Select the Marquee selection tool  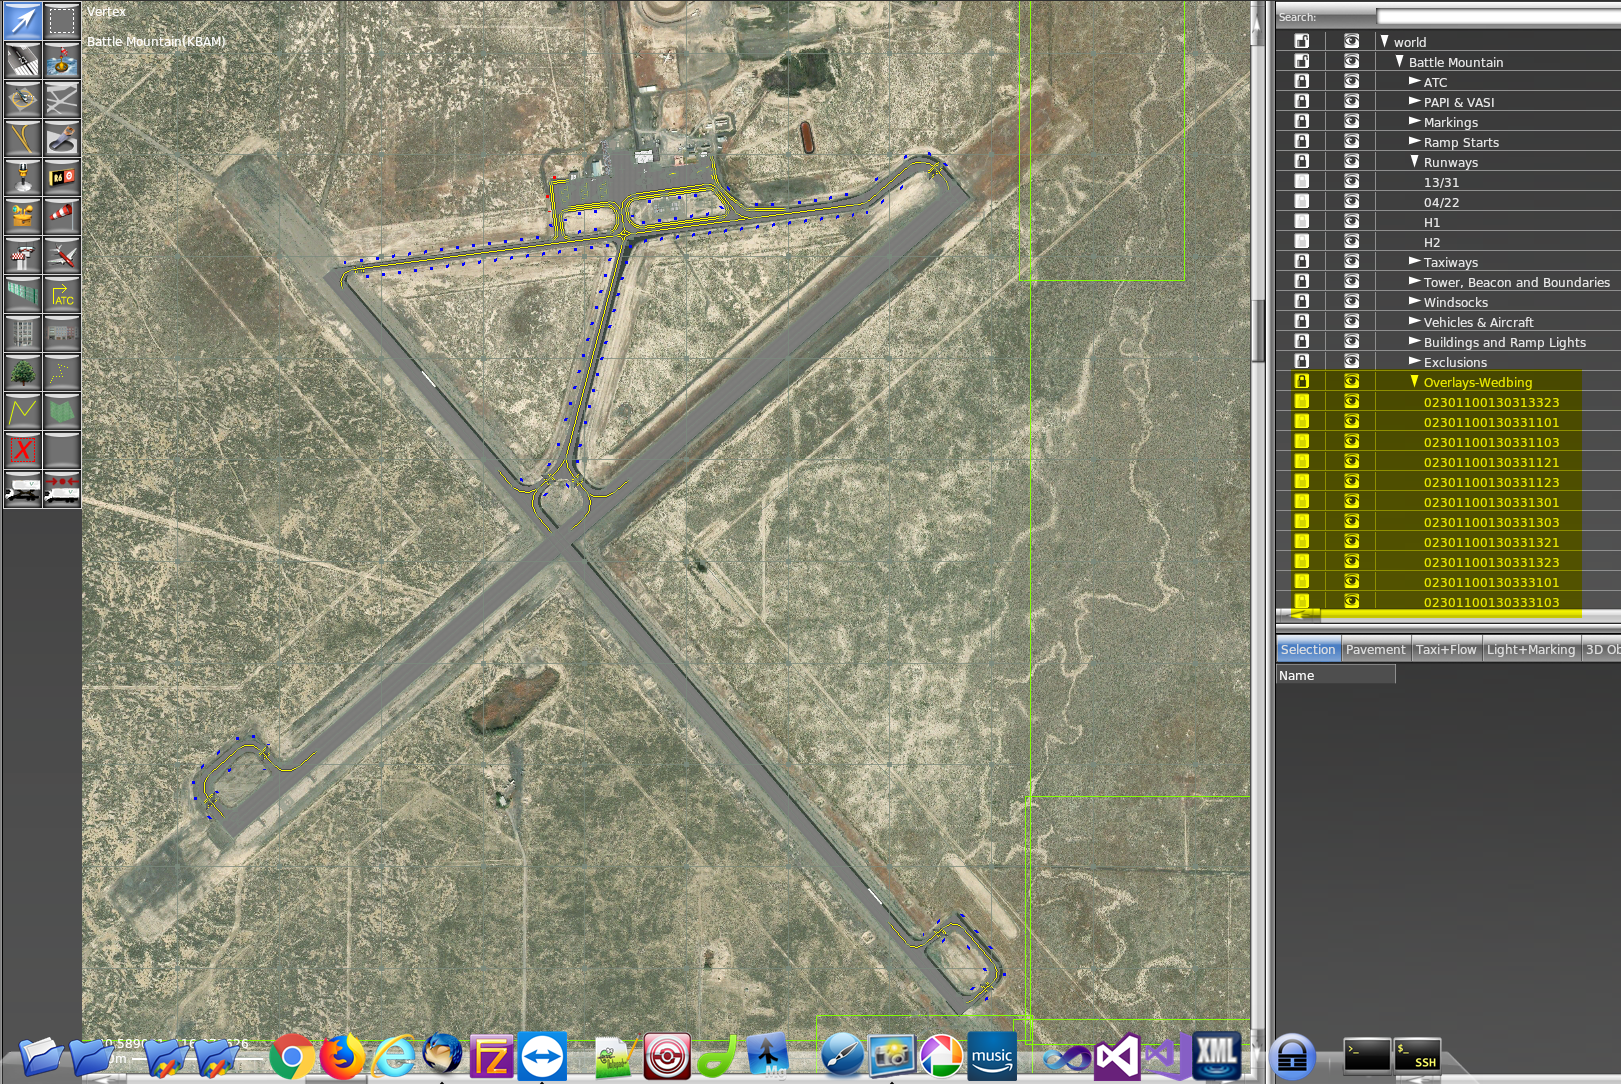point(62,20)
